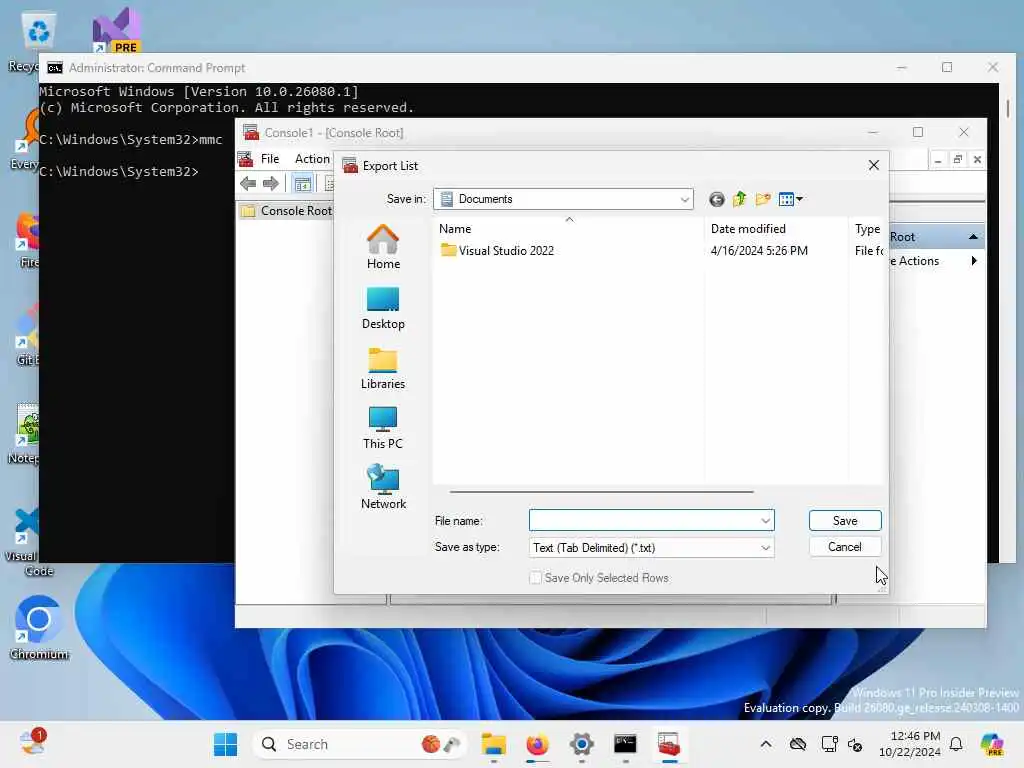Expand the Save in Documents dropdown

[684, 199]
